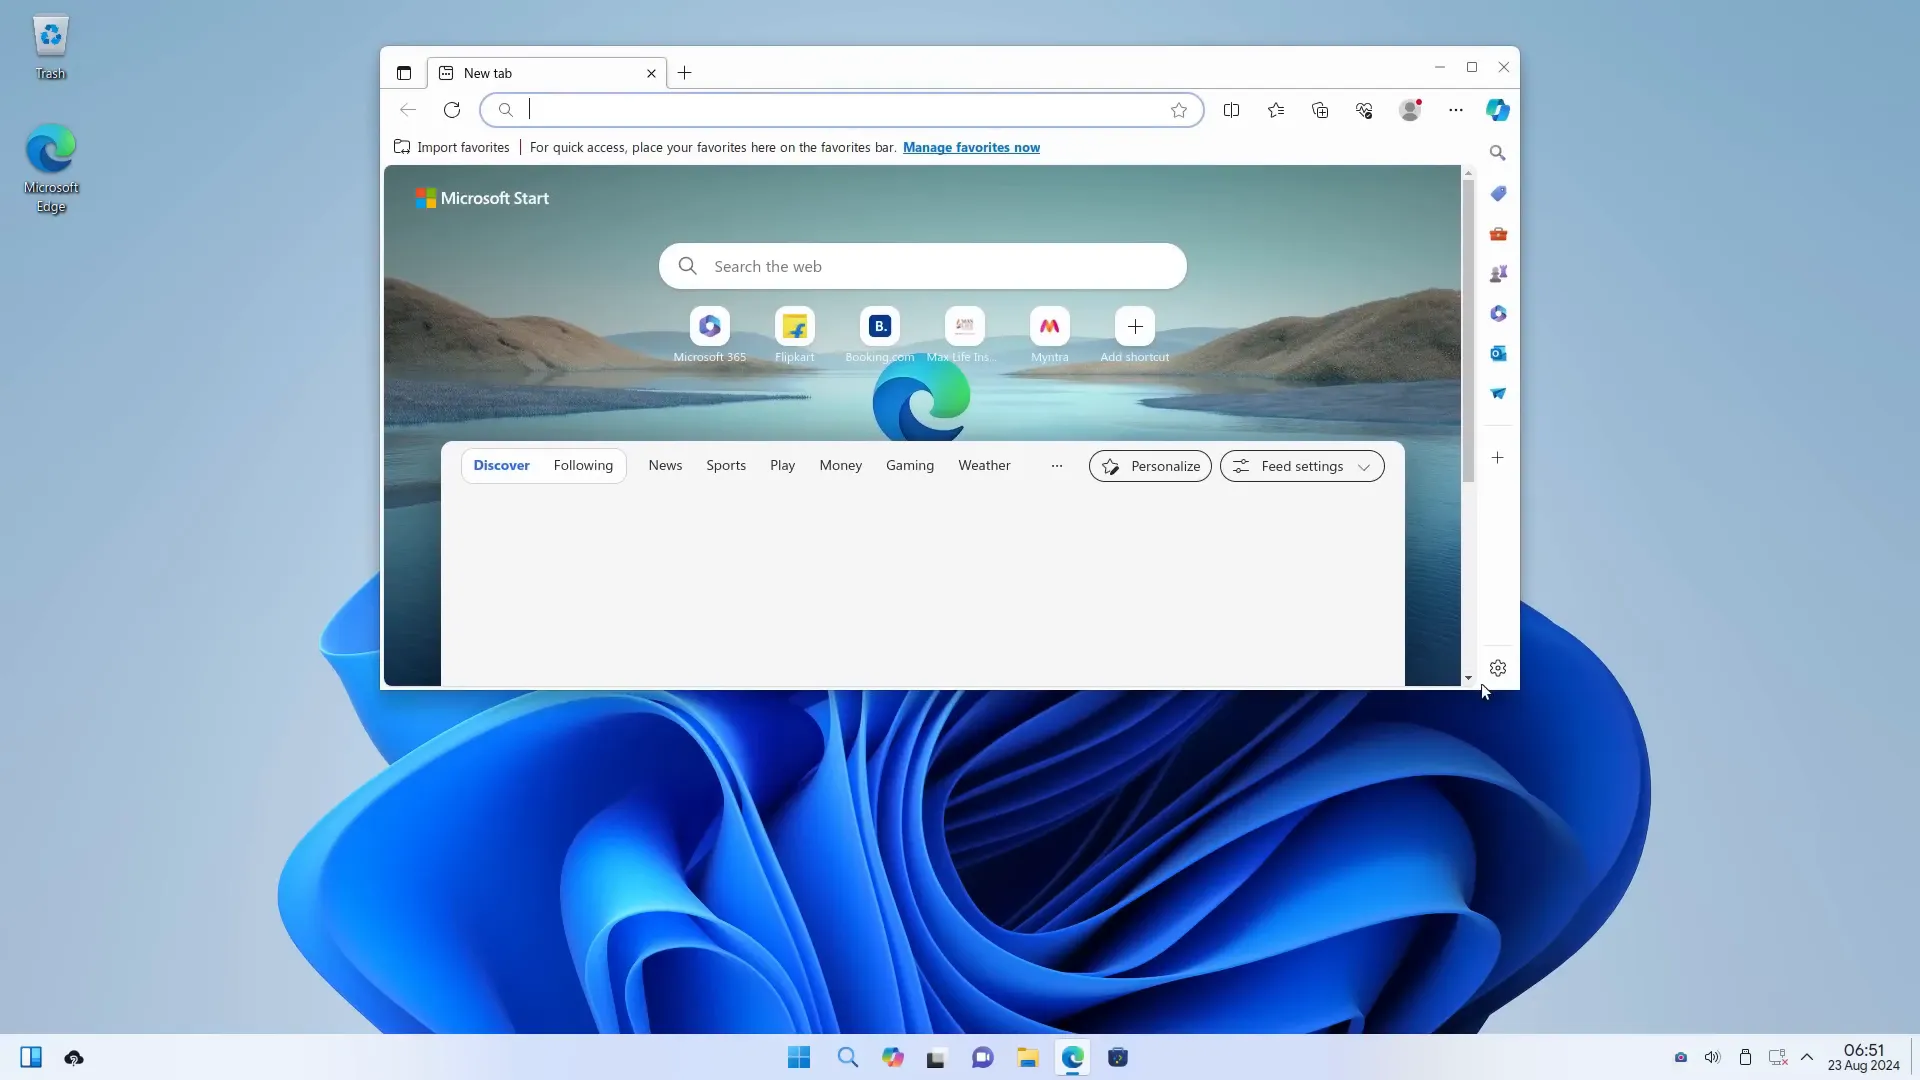
Task: Open Settings and more ellipsis menu
Action: point(1456,110)
